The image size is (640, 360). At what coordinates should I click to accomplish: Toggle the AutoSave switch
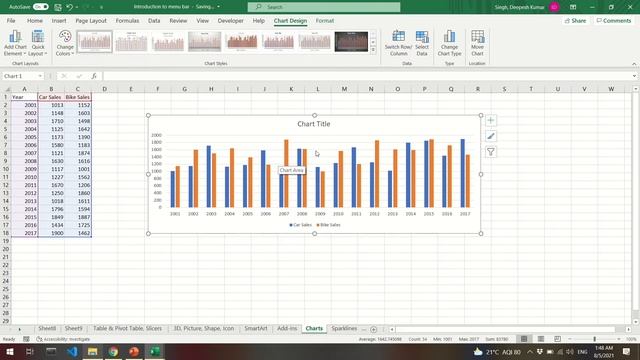(40, 7)
